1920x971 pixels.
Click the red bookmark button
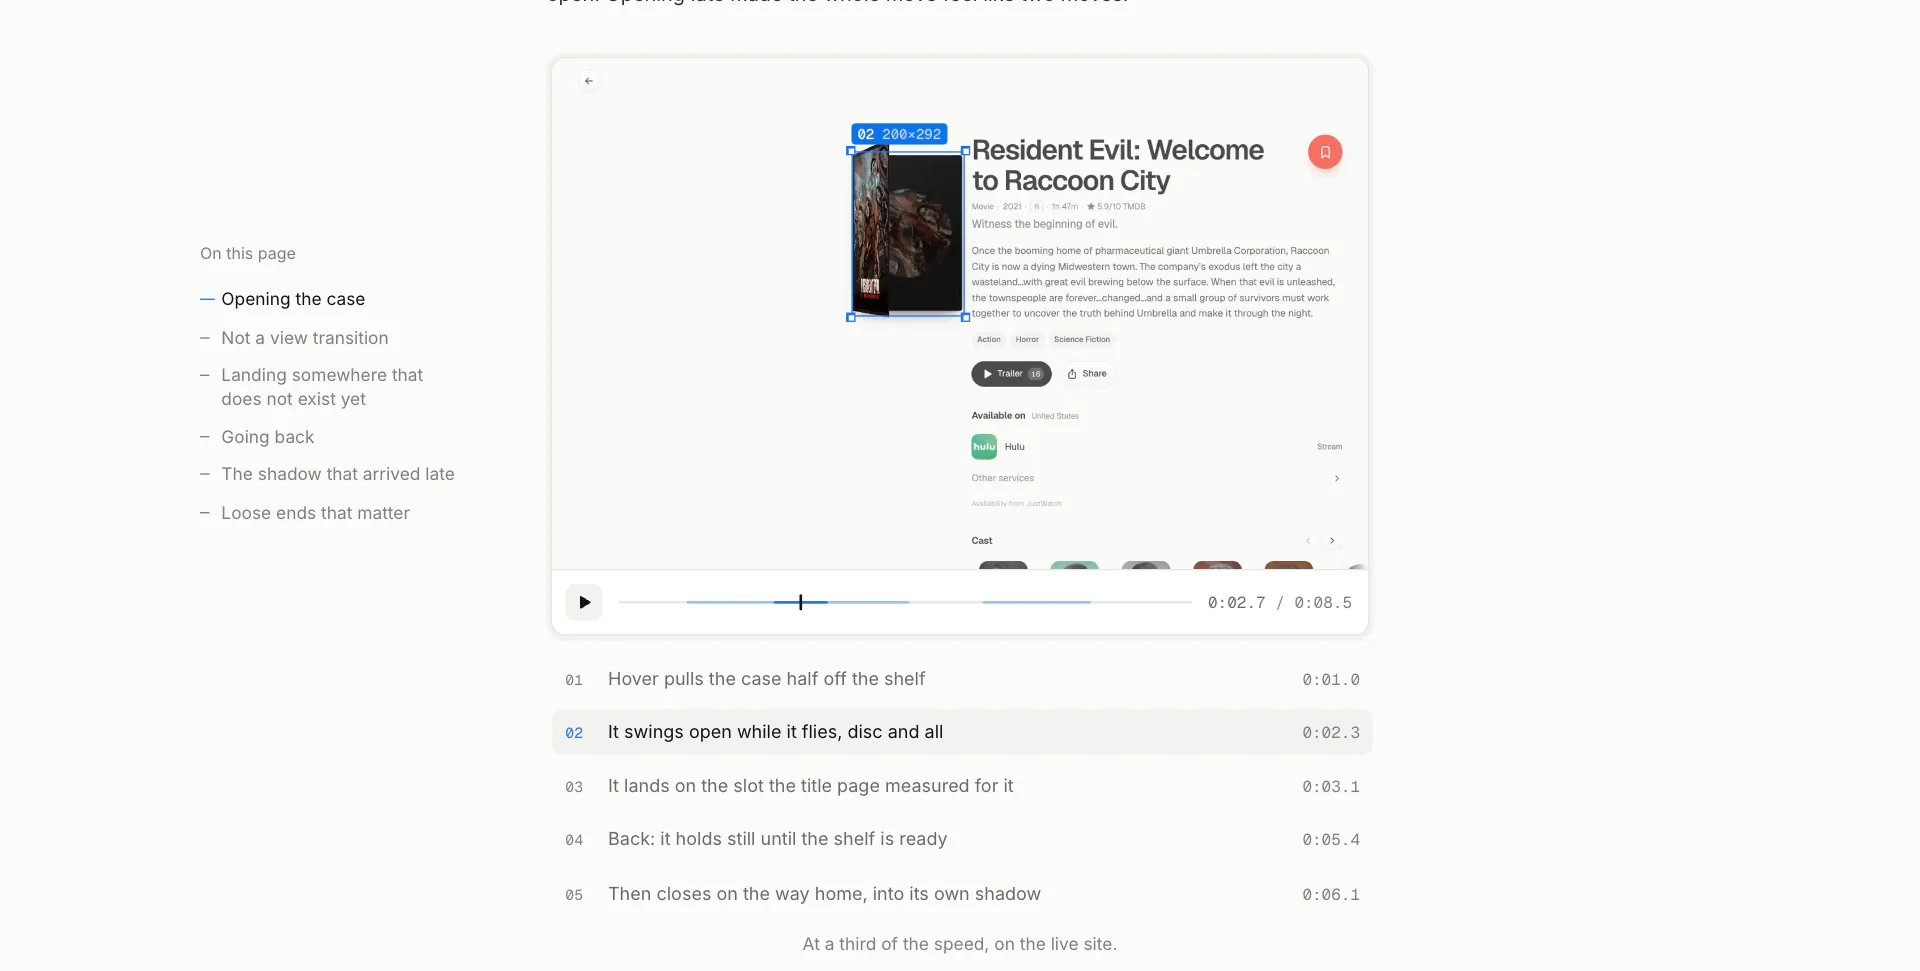pos(1325,152)
